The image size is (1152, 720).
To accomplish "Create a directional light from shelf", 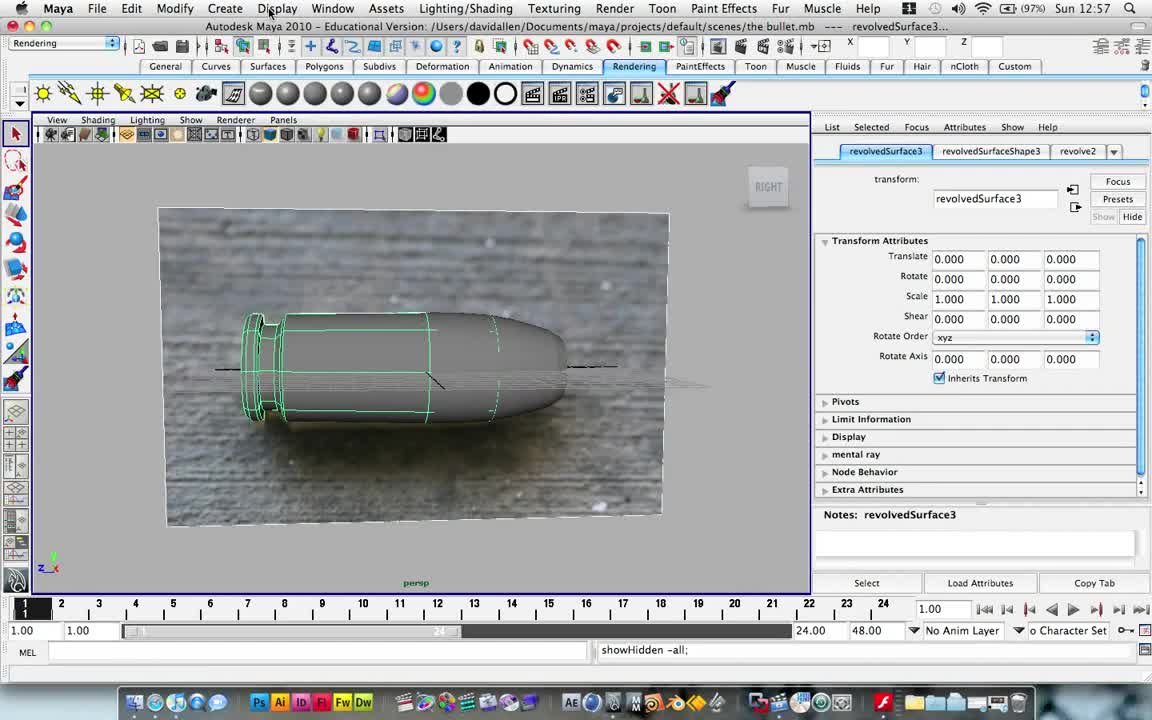I will [x=70, y=94].
